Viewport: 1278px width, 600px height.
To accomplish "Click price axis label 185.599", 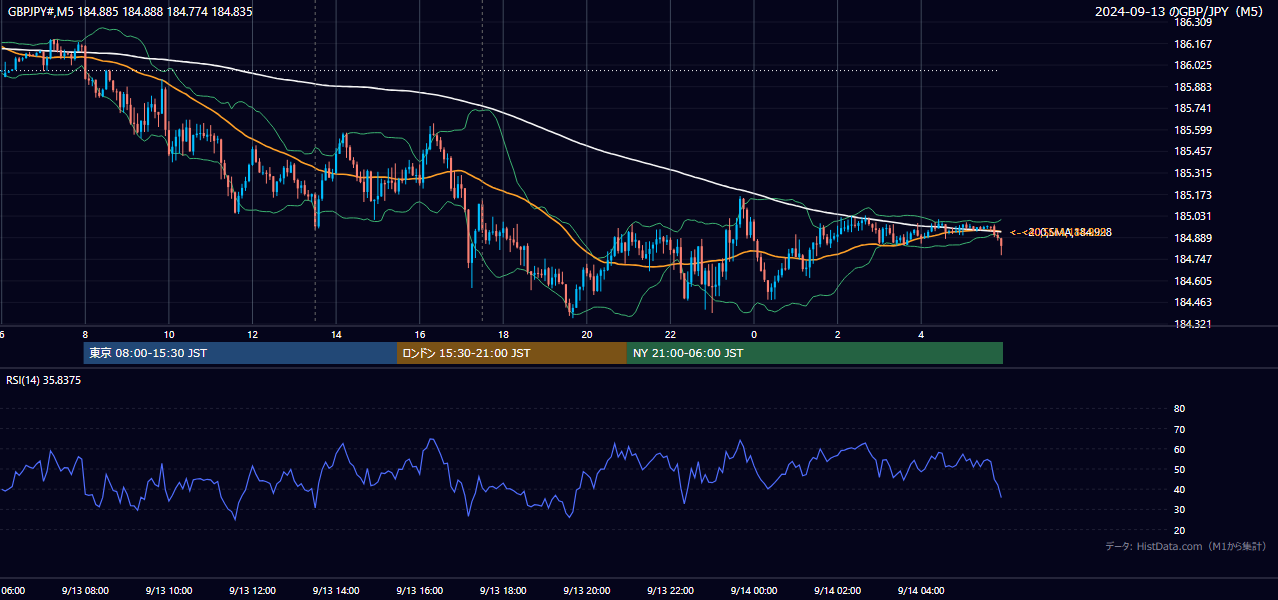I will (1192, 130).
